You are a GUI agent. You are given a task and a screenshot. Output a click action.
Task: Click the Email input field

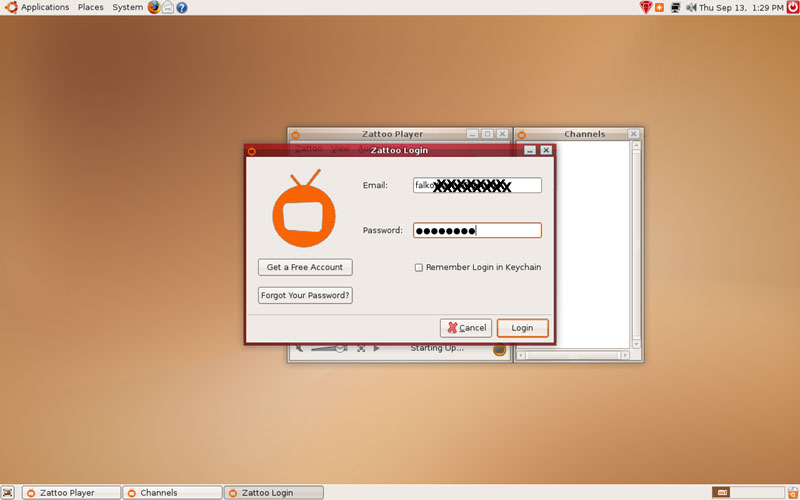point(477,185)
